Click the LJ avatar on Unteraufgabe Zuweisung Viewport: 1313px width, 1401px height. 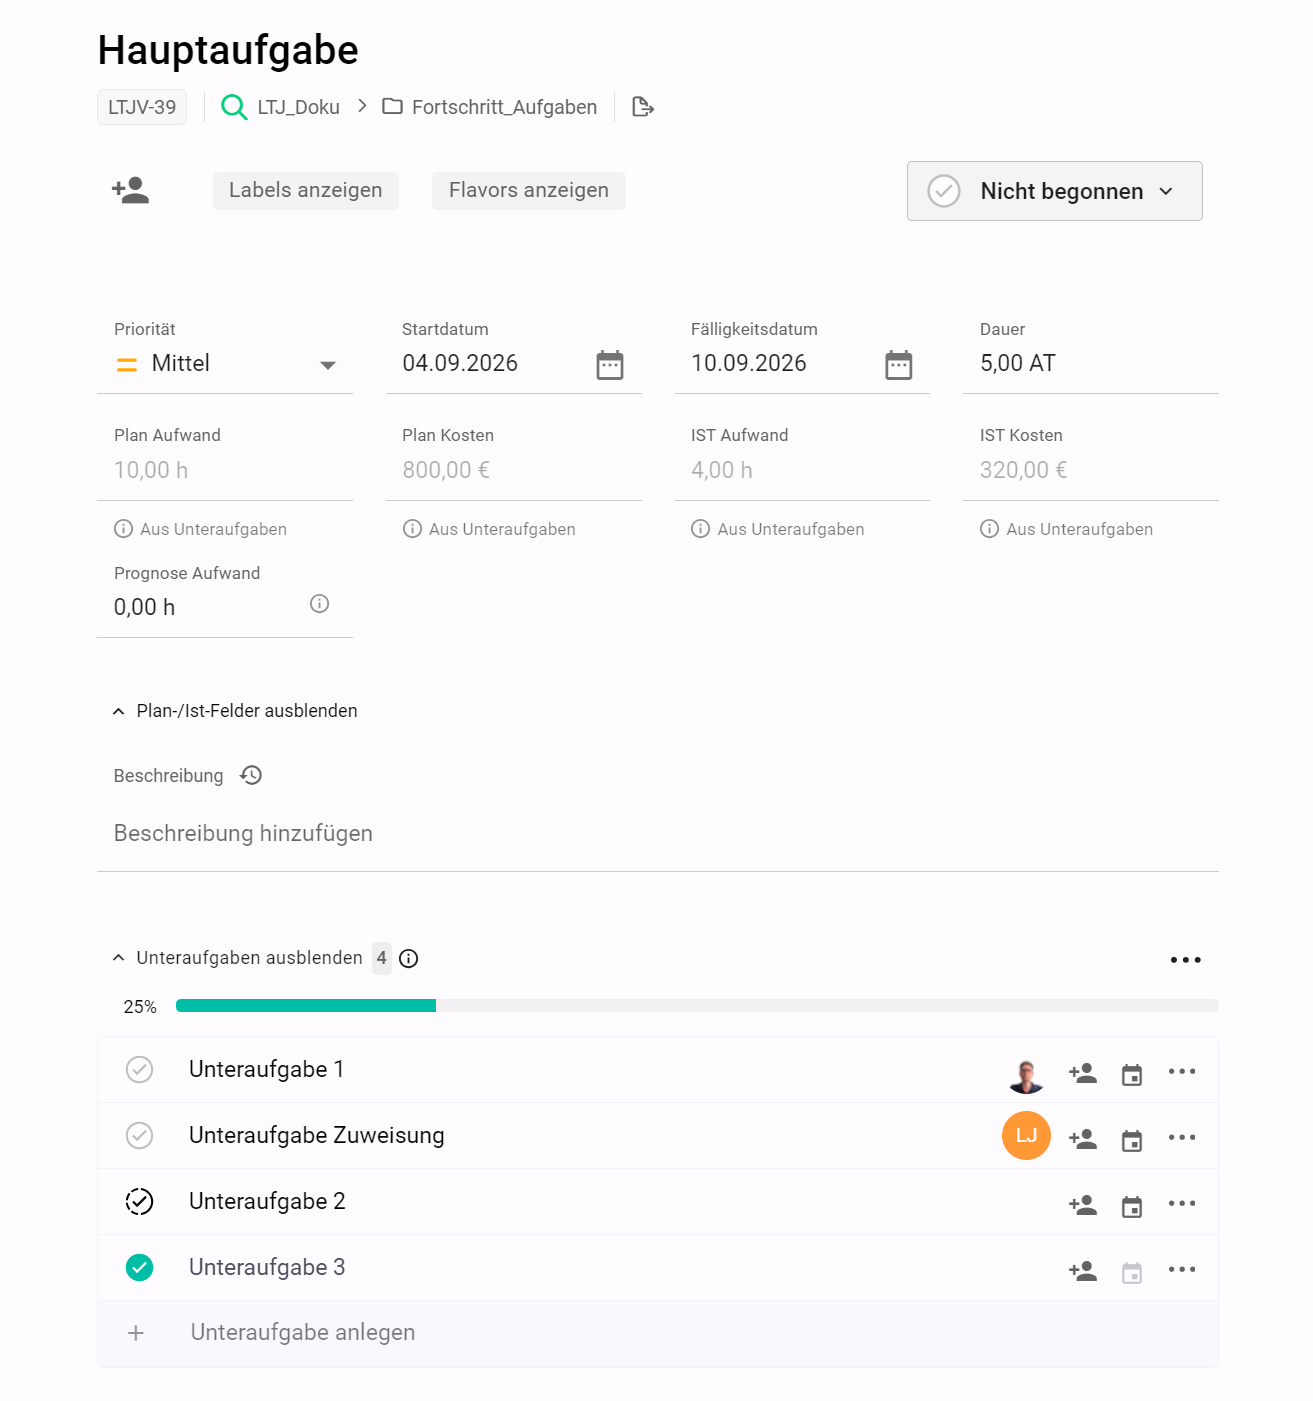[1026, 1135]
